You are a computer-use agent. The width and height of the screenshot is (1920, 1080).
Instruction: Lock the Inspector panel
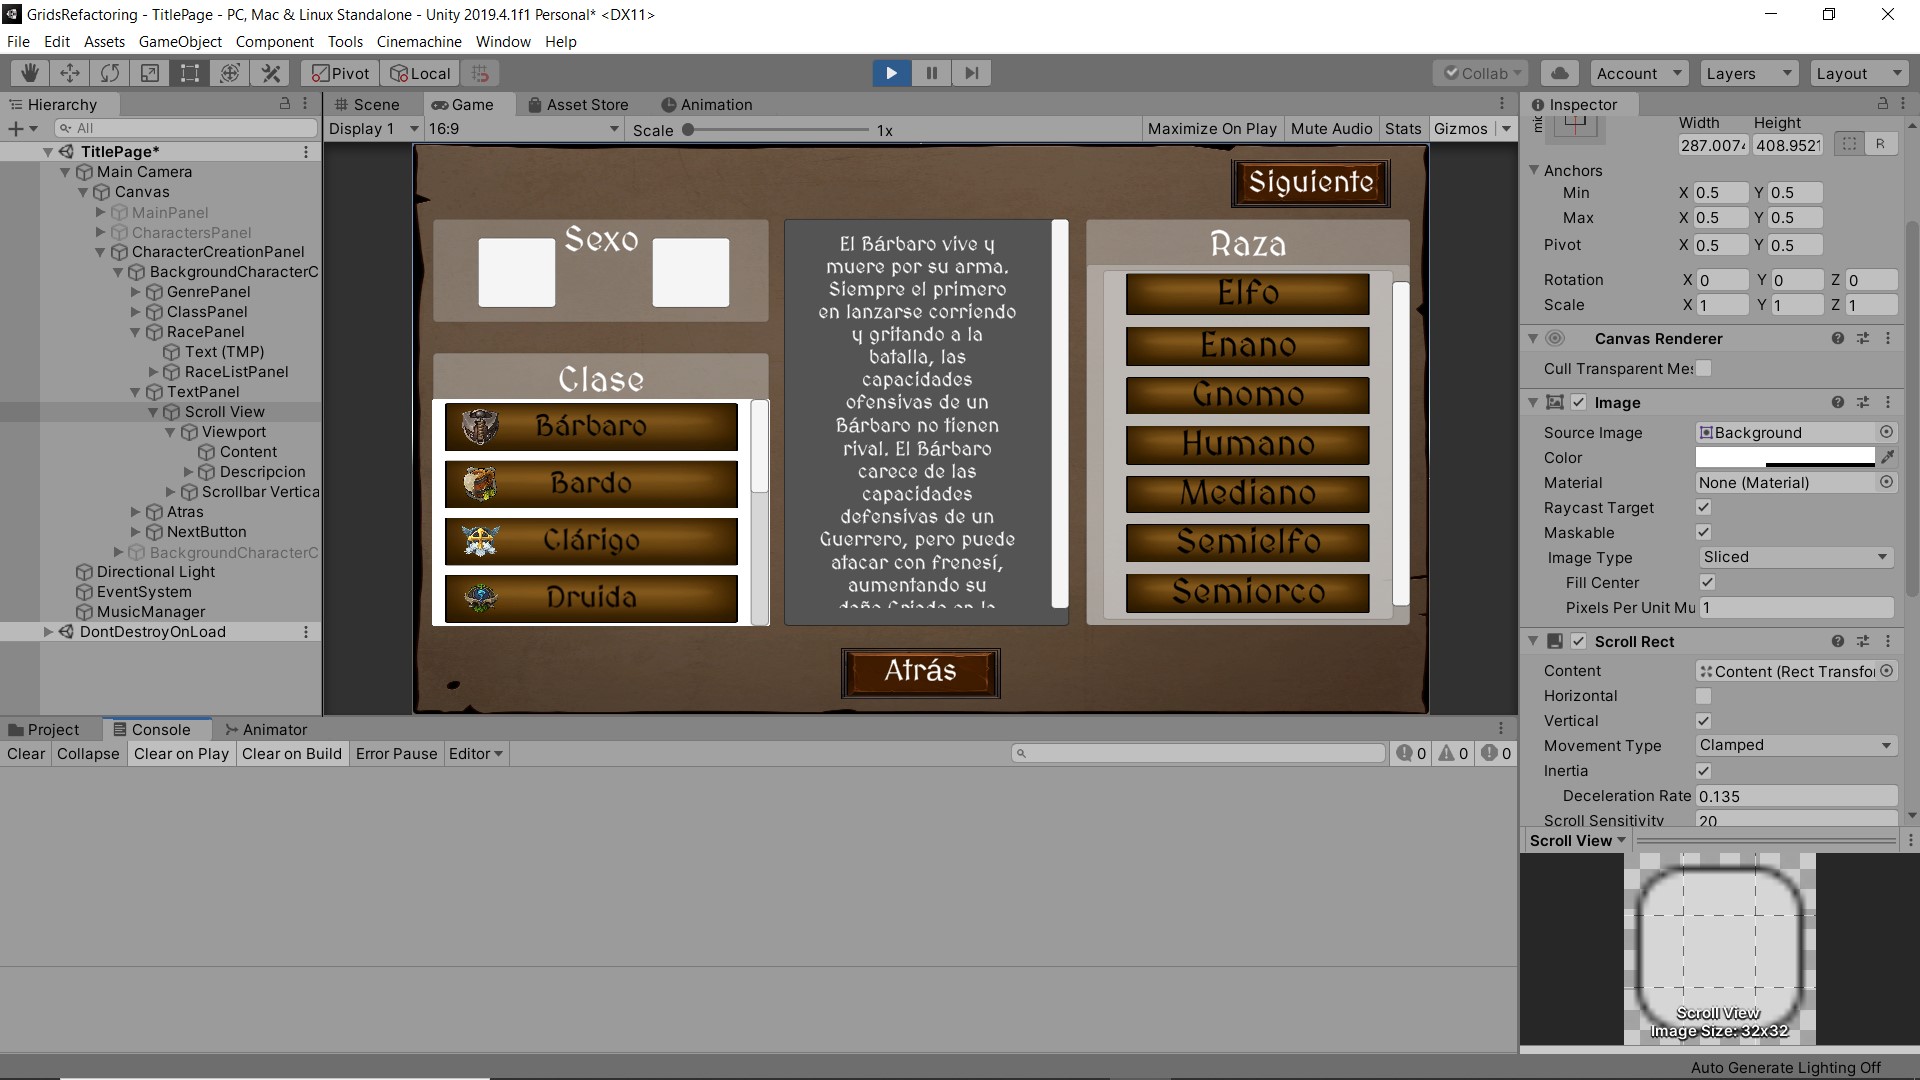tap(1883, 104)
